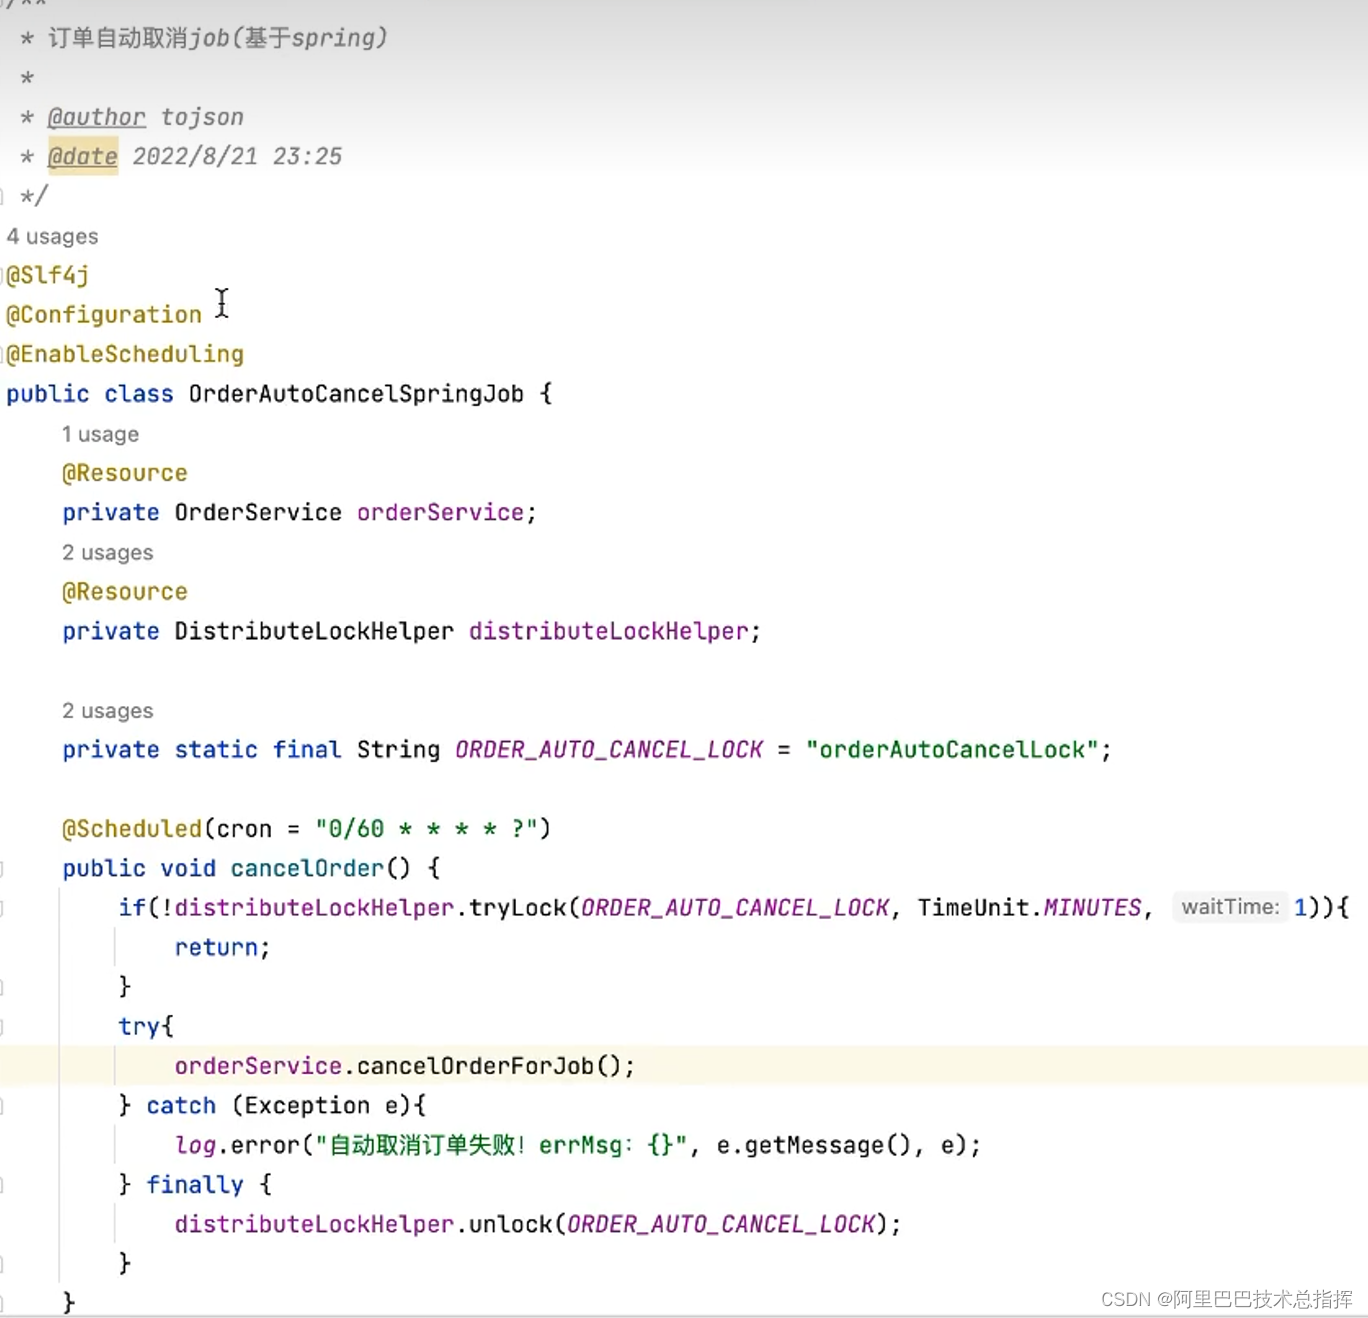1368x1318 pixels.
Task: Open the "4 usages" hint above @Slf4j
Action: pos(52,237)
